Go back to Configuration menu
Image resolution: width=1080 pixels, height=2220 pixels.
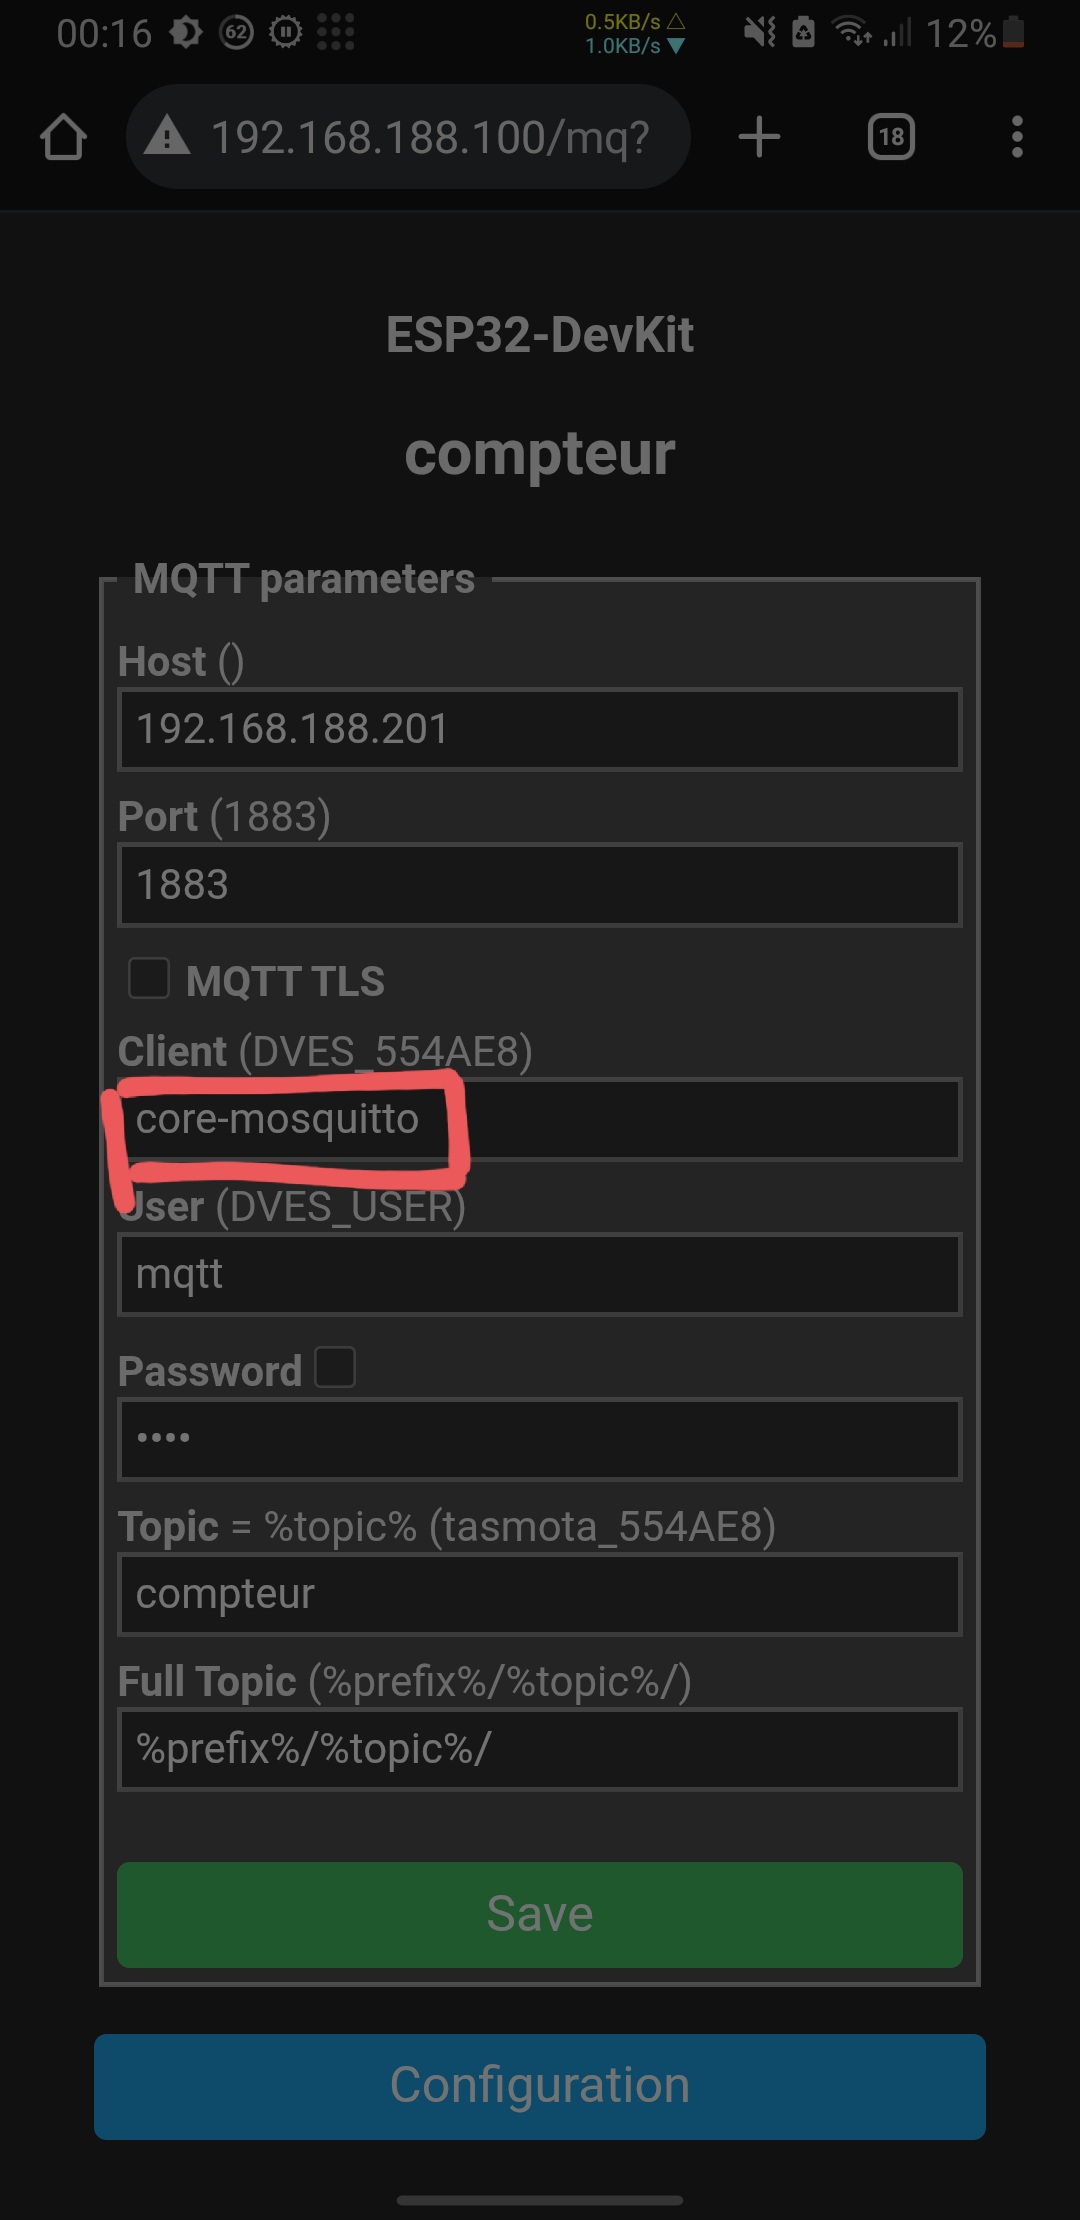(540, 2086)
